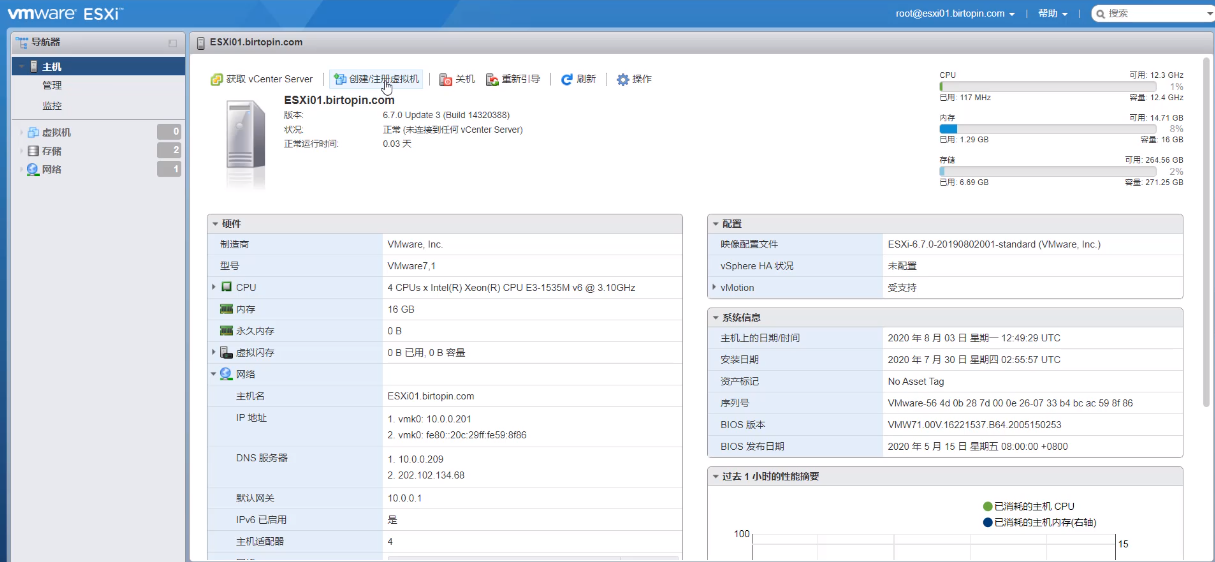
Task: Click the 永久内存 icon in hardware table
Action: (x=226, y=330)
